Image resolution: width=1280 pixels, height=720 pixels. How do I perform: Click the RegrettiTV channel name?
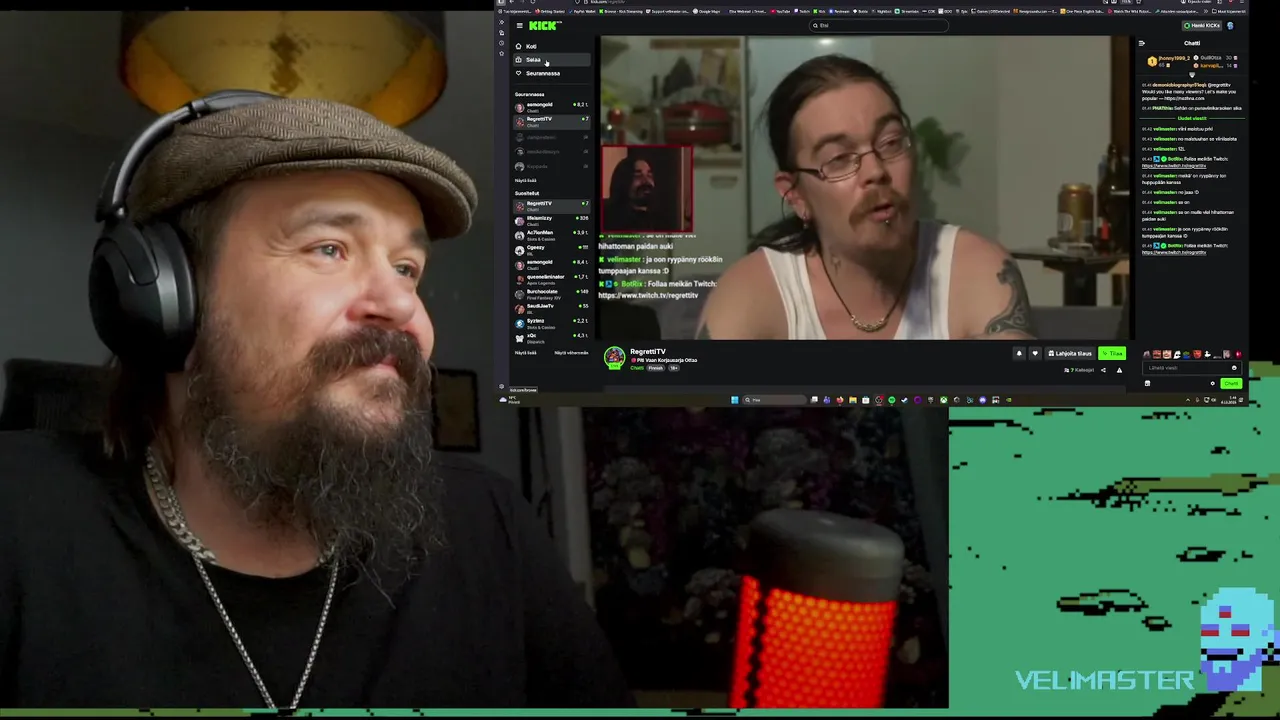[x=647, y=352]
